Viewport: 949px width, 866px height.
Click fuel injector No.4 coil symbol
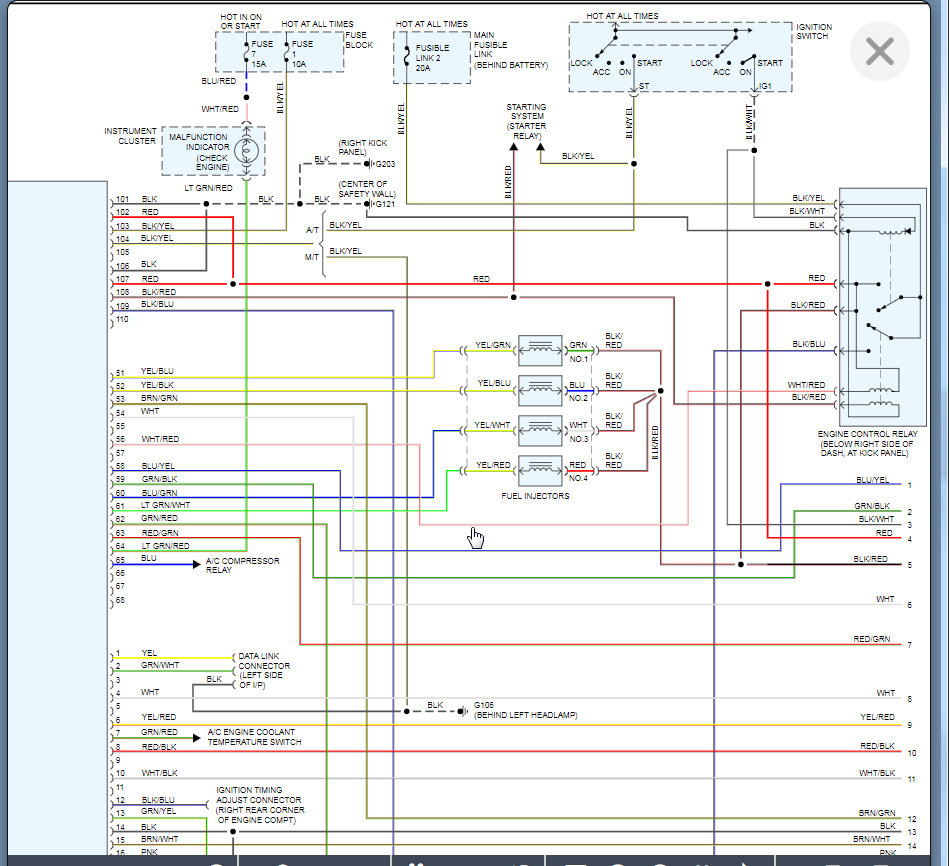pos(540,470)
